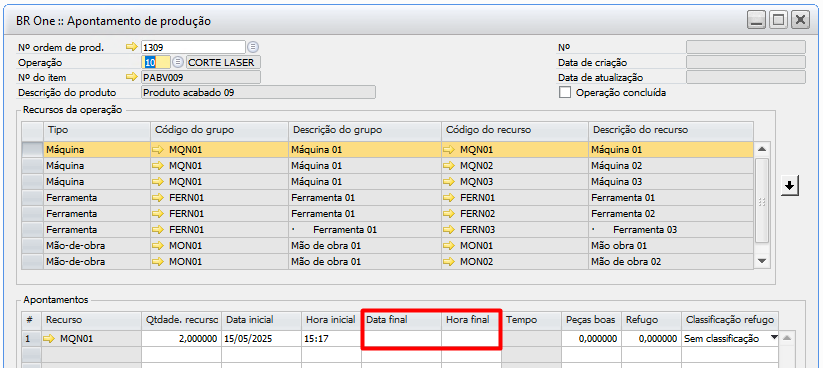Click the link arrow for resource code FERN01
This screenshot has width=823, height=368.
click(x=450, y=198)
